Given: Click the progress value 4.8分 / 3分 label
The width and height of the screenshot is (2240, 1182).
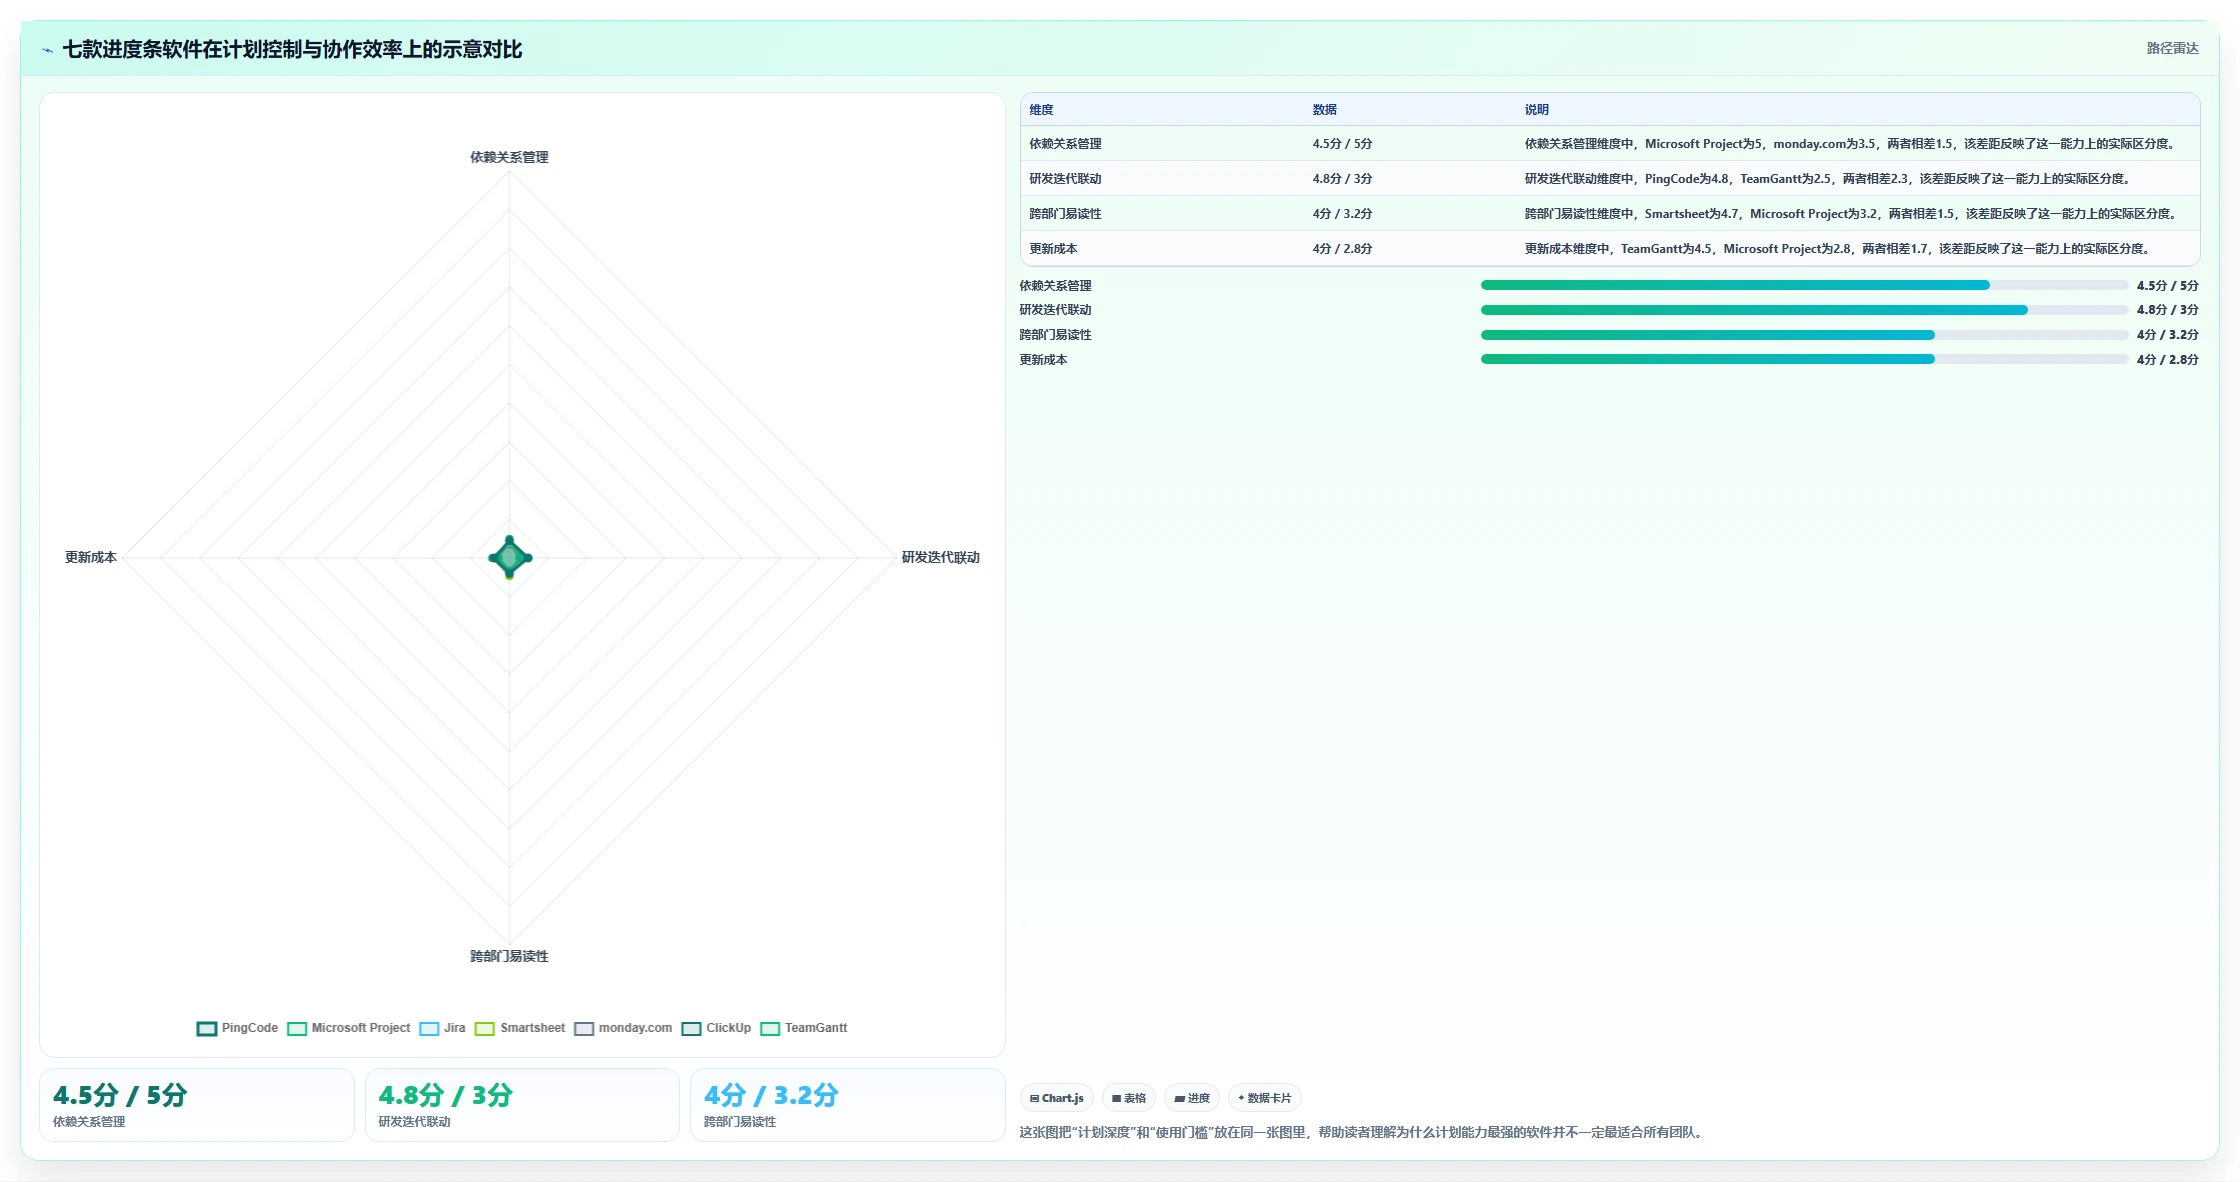Looking at the screenshot, I should pyautogui.click(x=2168, y=310).
